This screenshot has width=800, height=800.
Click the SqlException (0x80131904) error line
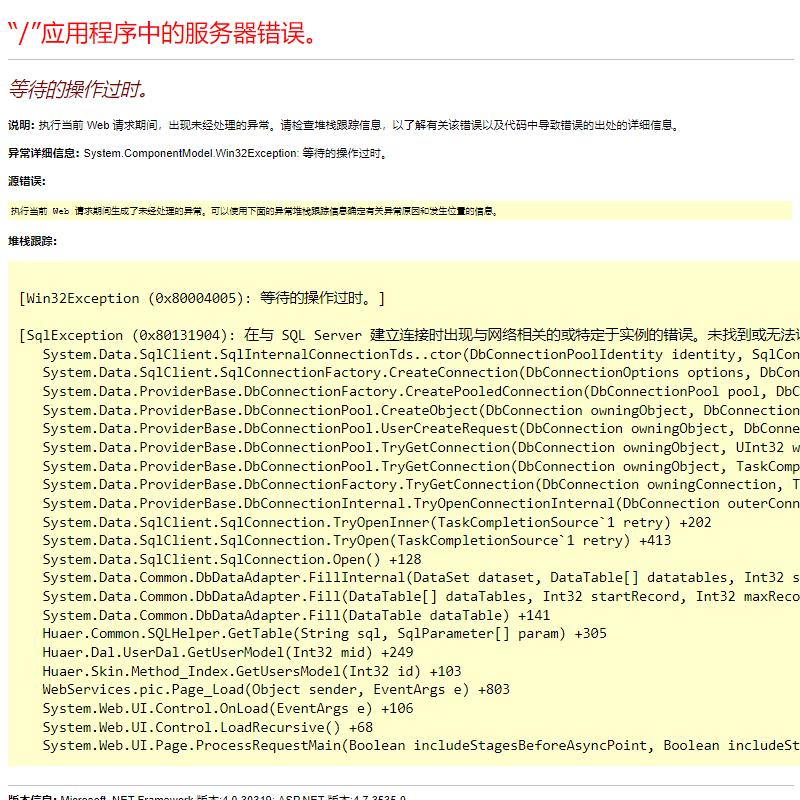click(300, 334)
